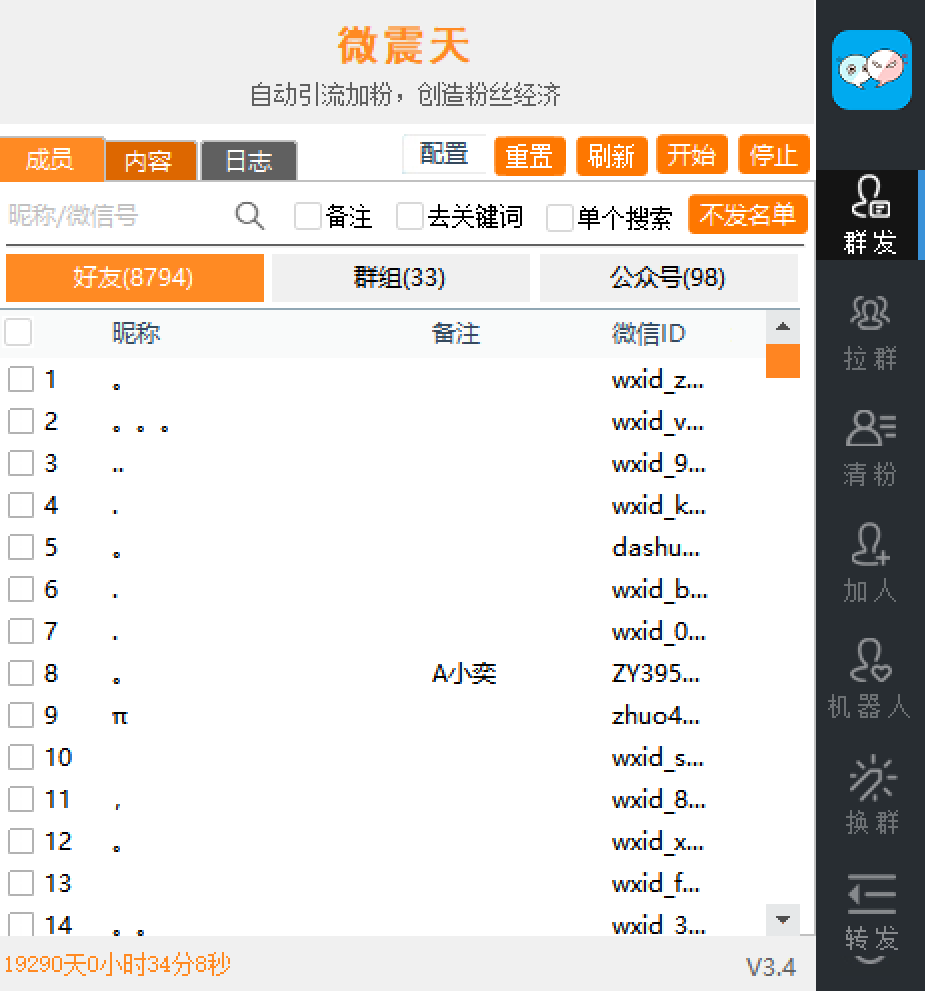Enable the 备注 remarks checkbox
The height and width of the screenshot is (991, 925).
307,216
